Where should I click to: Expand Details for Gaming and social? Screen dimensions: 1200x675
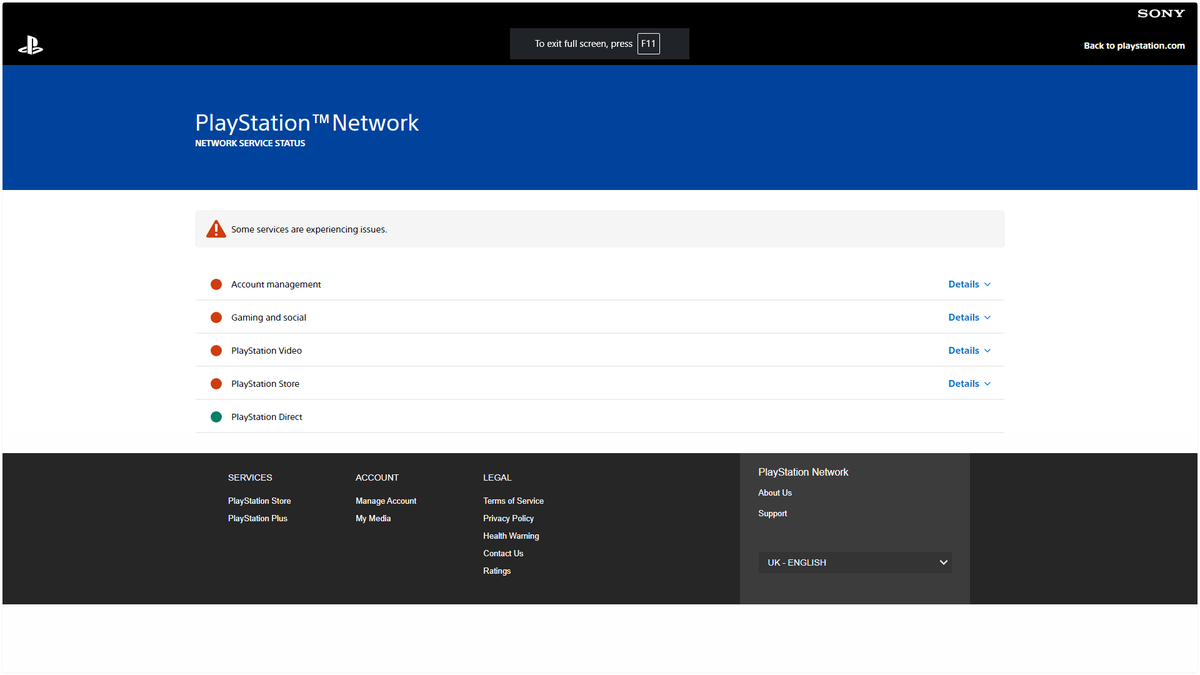pos(969,317)
